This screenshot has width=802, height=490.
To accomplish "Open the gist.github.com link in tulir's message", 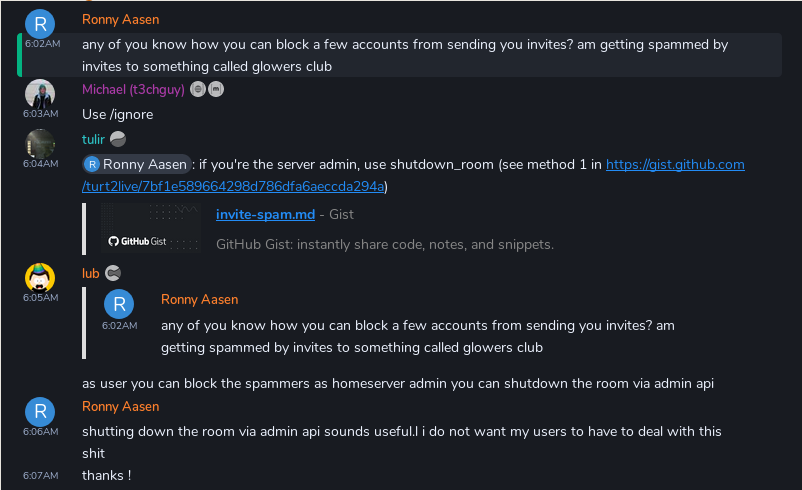I will [675, 165].
